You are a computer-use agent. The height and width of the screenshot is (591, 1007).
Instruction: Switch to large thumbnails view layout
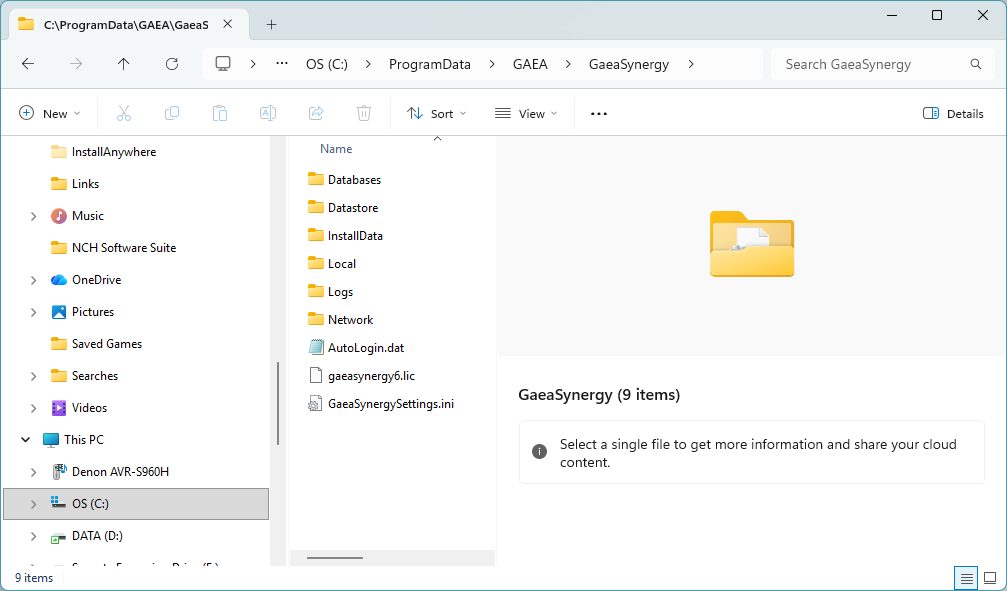tap(990, 578)
